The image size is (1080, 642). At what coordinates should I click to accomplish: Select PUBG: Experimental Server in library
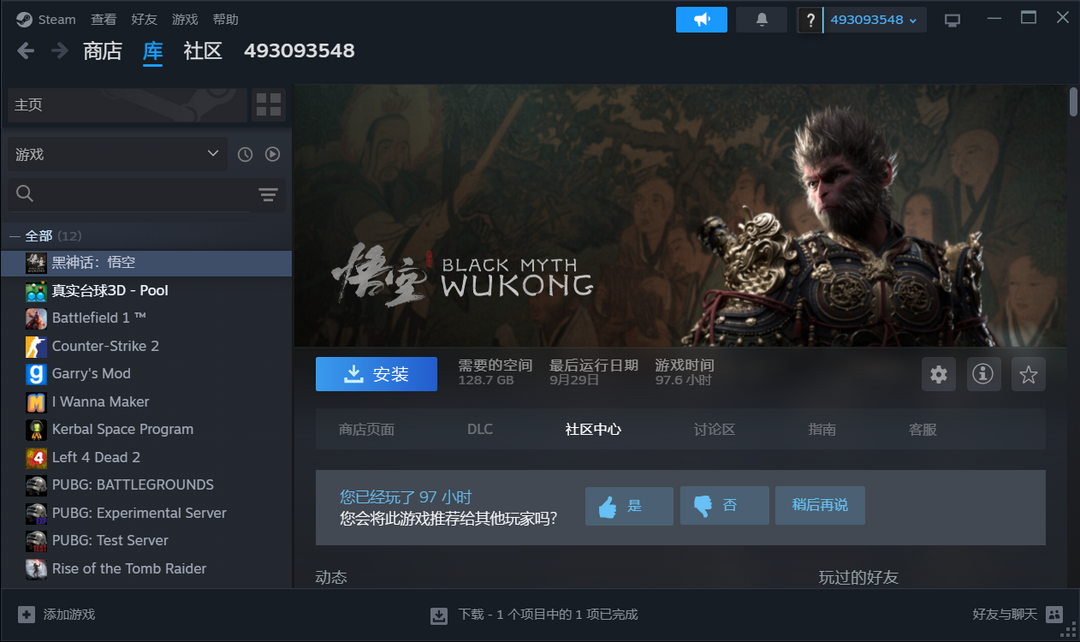point(147,513)
